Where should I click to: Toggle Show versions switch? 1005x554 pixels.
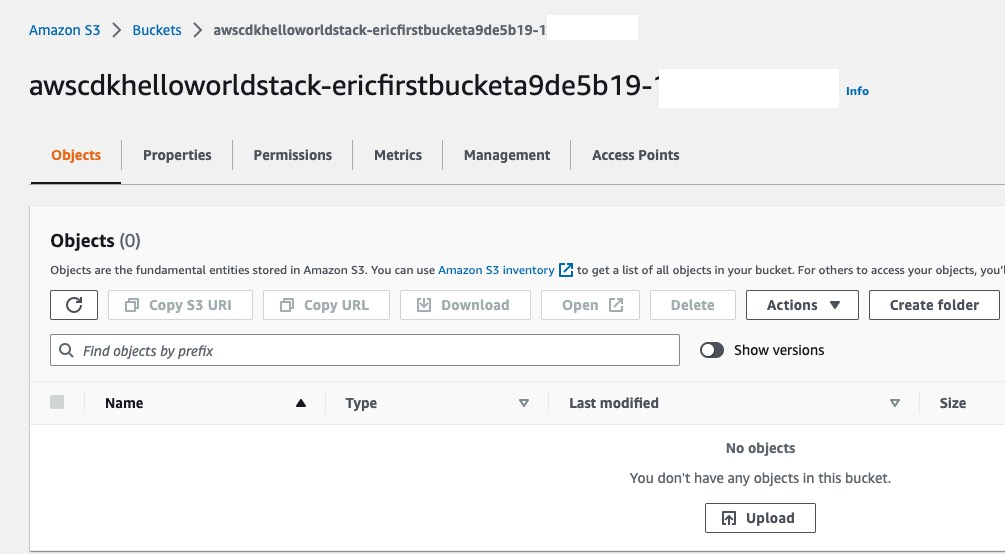point(711,350)
